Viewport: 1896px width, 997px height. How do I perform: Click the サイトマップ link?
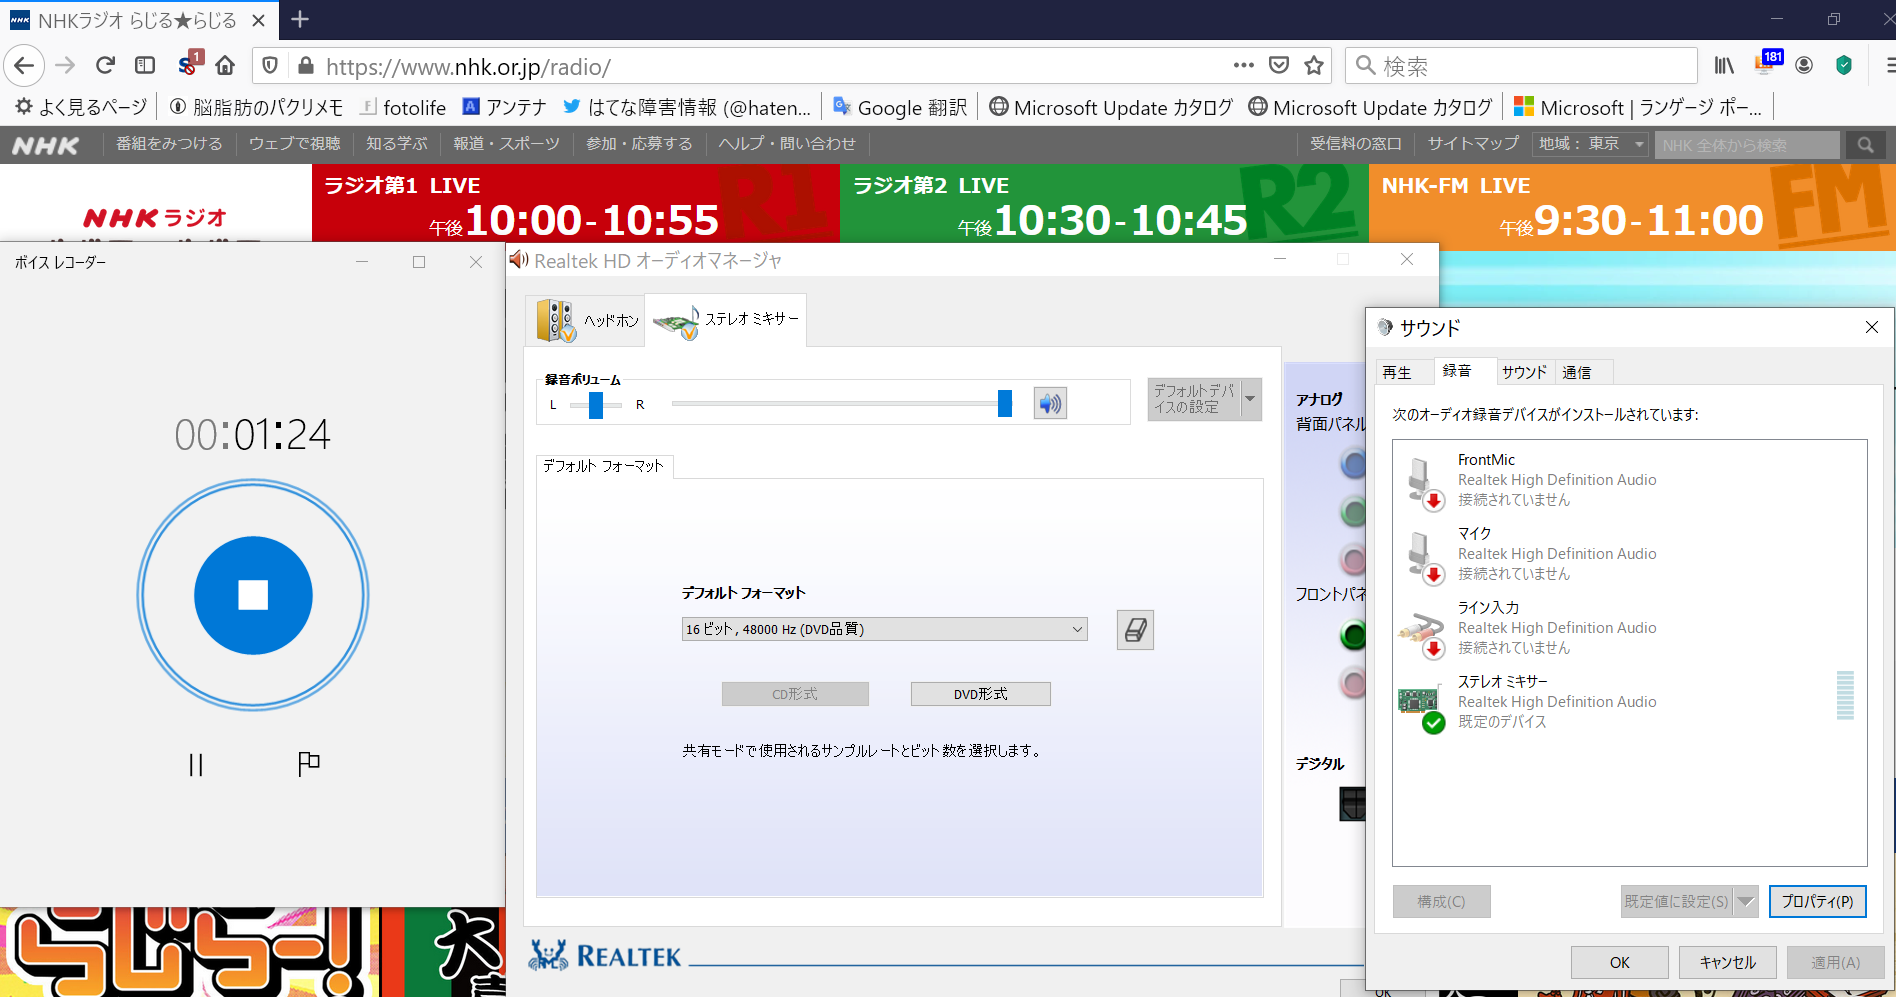pyautogui.click(x=1473, y=144)
